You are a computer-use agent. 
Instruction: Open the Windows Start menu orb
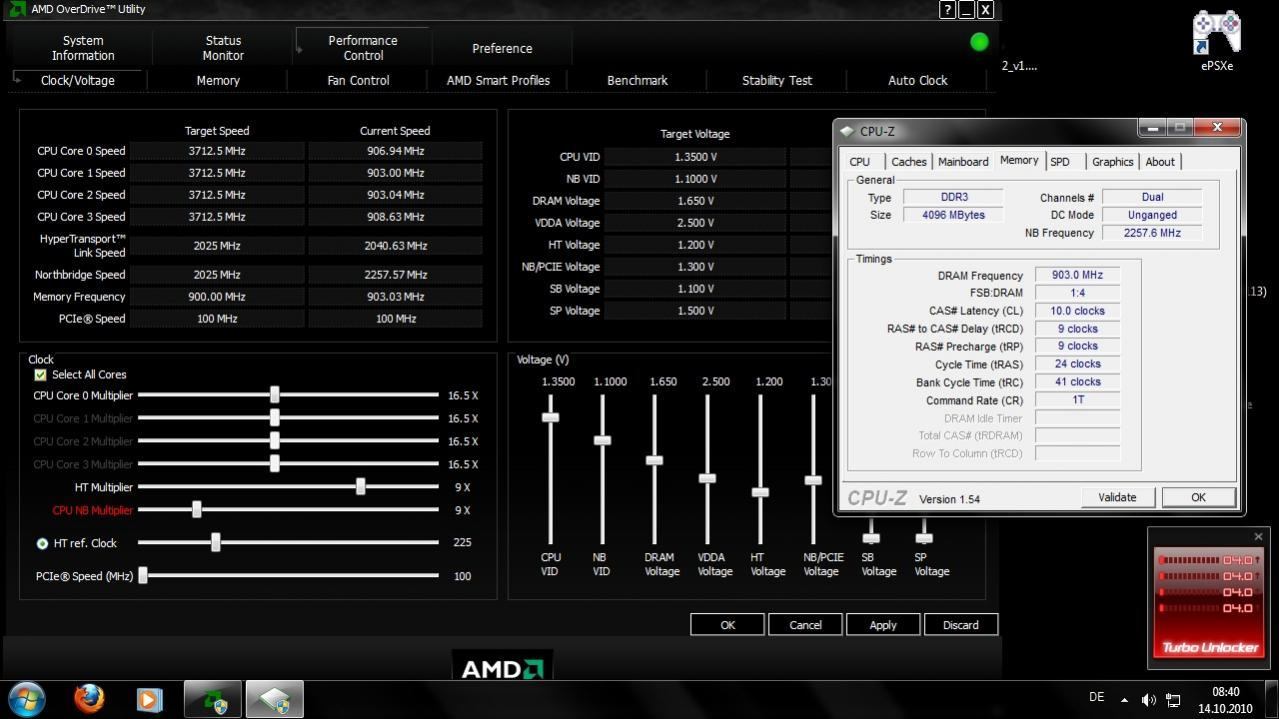[26, 698]
